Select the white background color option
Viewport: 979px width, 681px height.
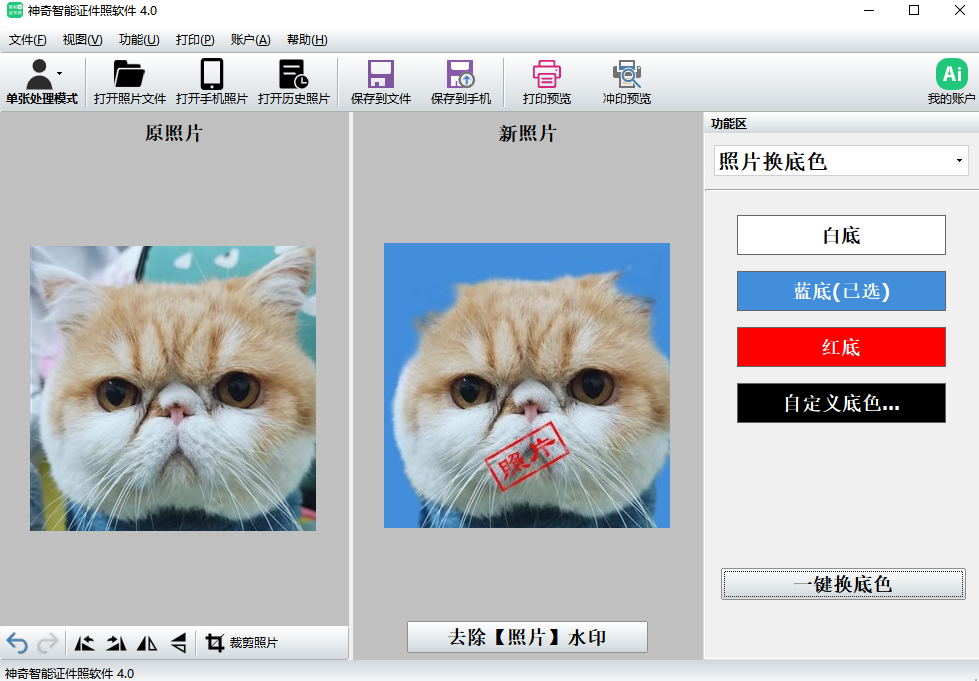841,236
